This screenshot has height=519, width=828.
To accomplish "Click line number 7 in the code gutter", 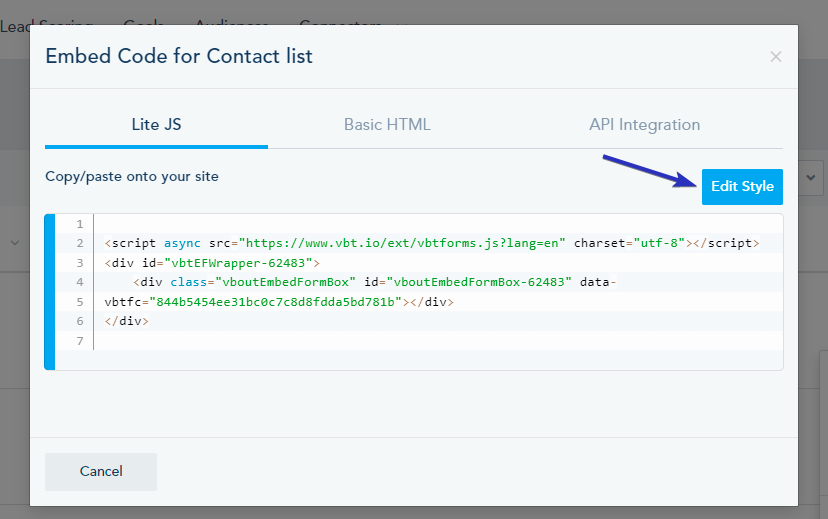I will tap(80, 341).
